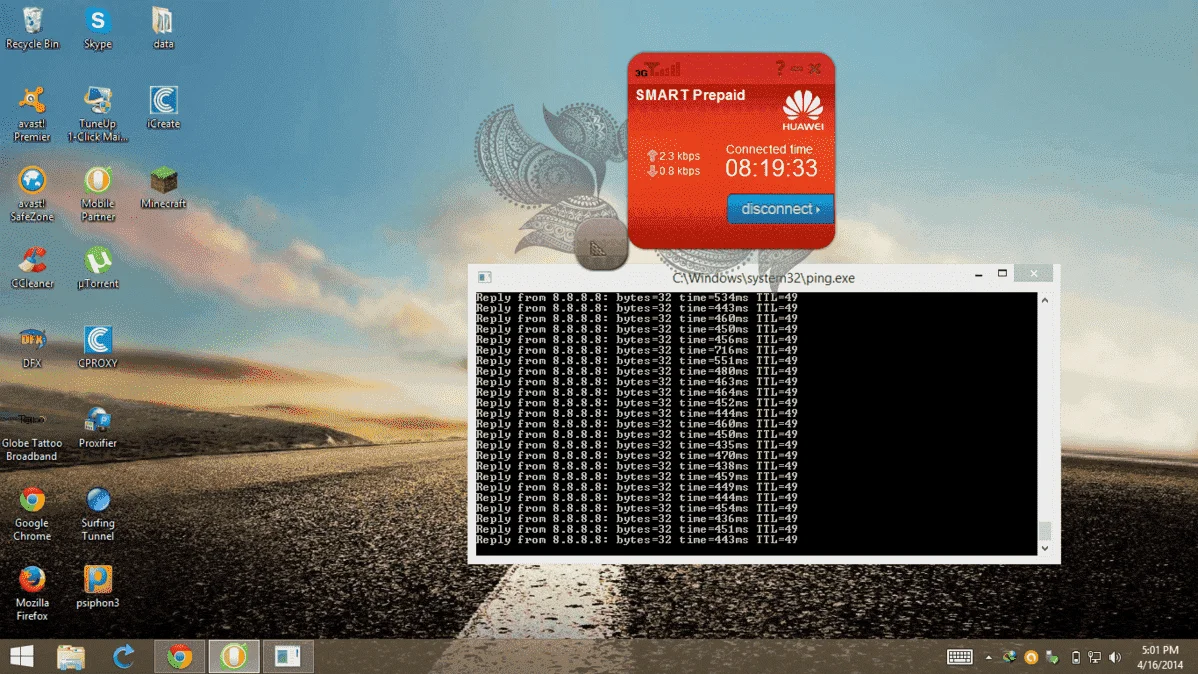The height and width of the screenshot is (674, 1198).
Task: Click the help question mark in SMART widget
Action: point(779,69)
